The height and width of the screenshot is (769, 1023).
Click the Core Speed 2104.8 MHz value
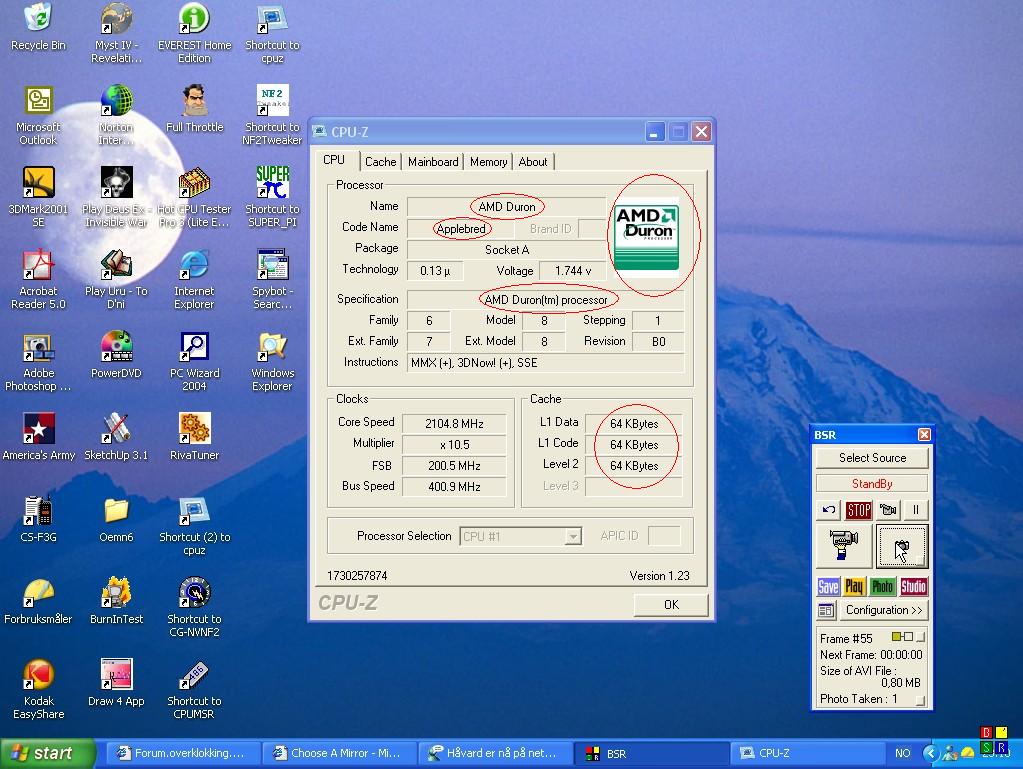tap(454, 424)
